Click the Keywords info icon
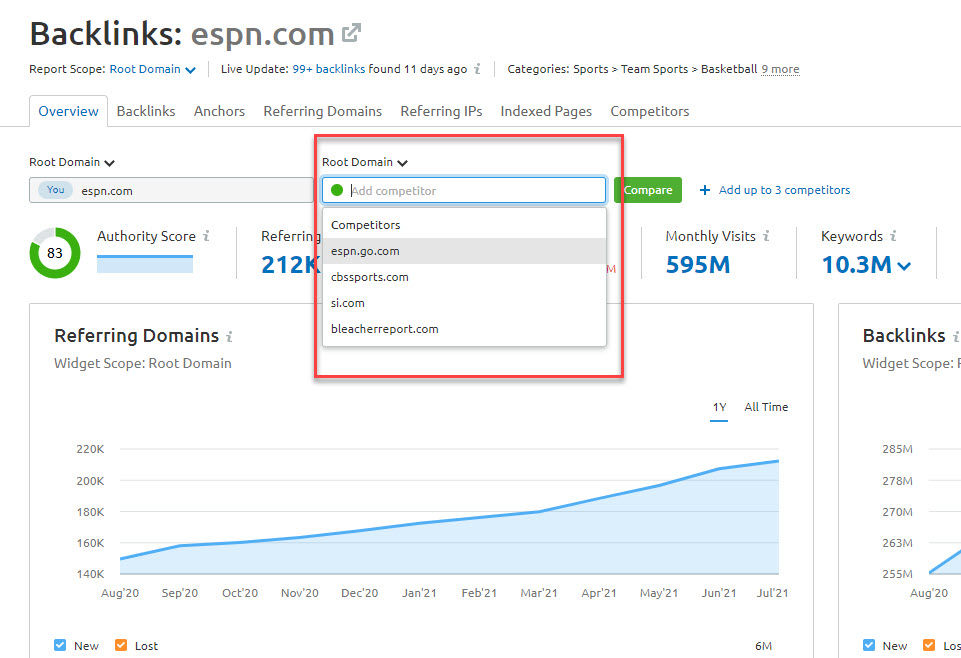This screenshot has height=658, width=961. (893, 236)
